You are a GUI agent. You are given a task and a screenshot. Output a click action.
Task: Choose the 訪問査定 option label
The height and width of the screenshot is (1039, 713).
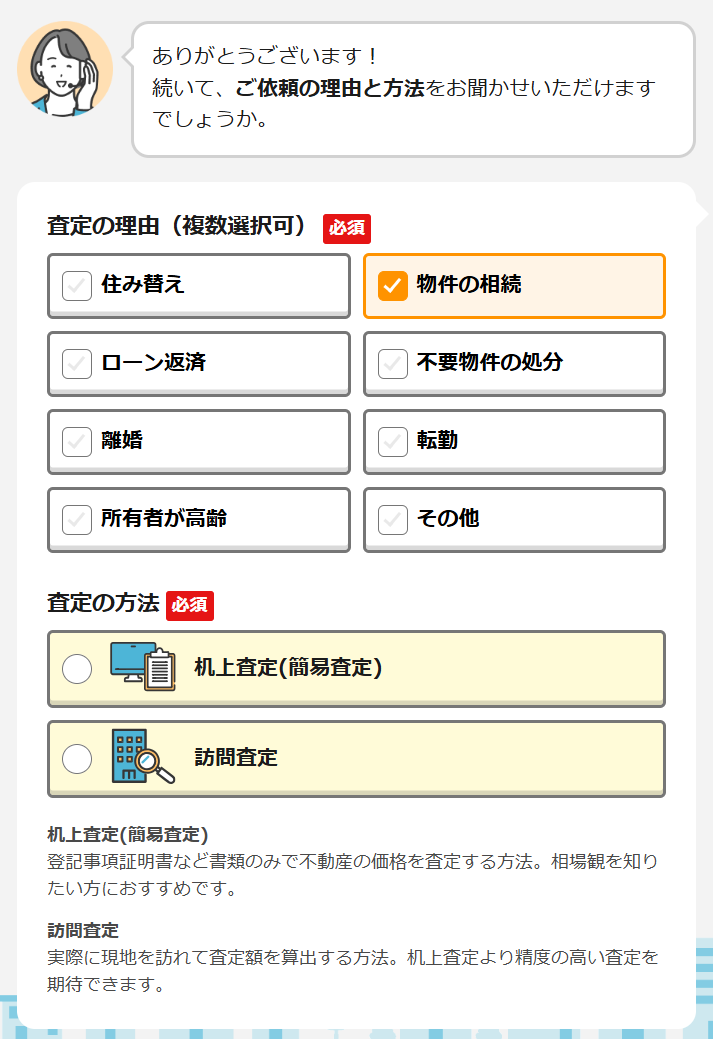tap(236, 758)
